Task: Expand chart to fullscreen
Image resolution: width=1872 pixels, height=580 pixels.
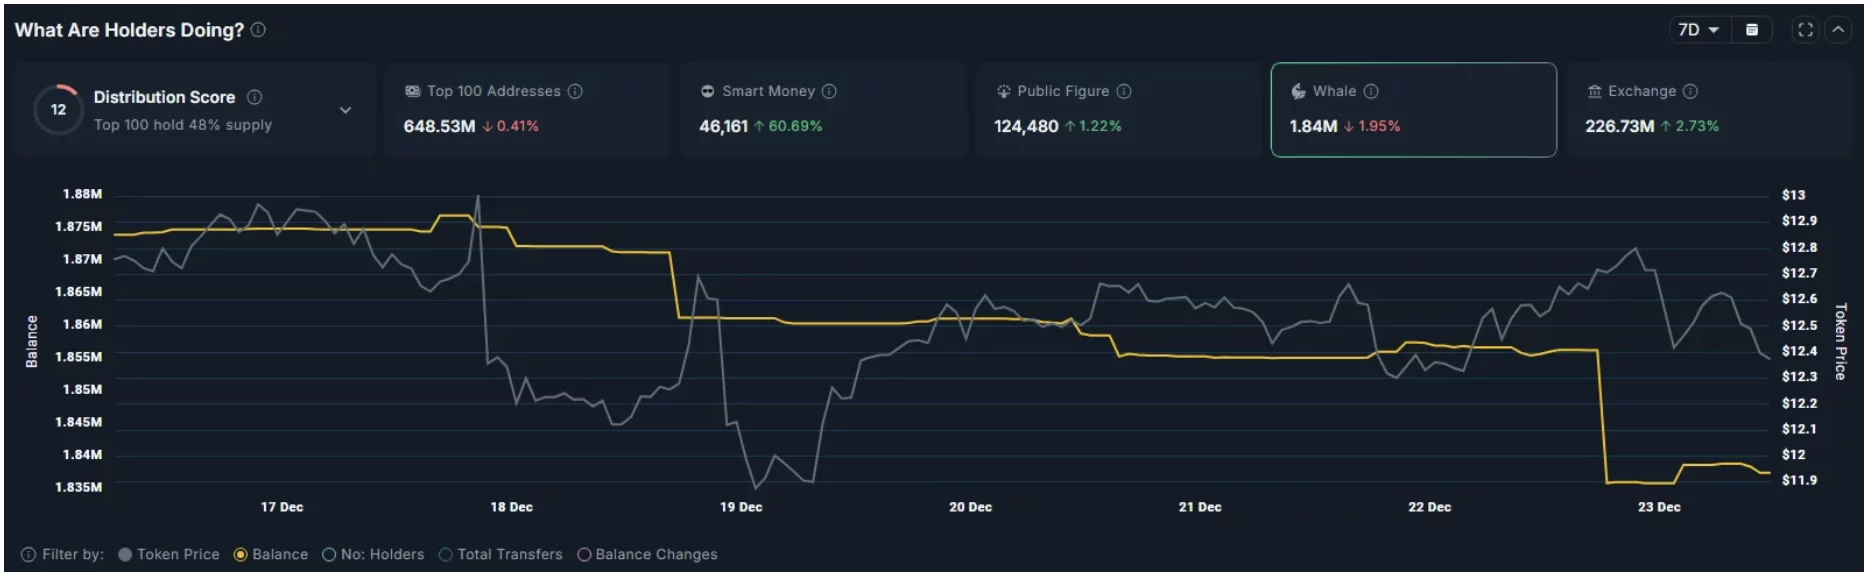Action: pyautogui.click(x=1805, y=30)
